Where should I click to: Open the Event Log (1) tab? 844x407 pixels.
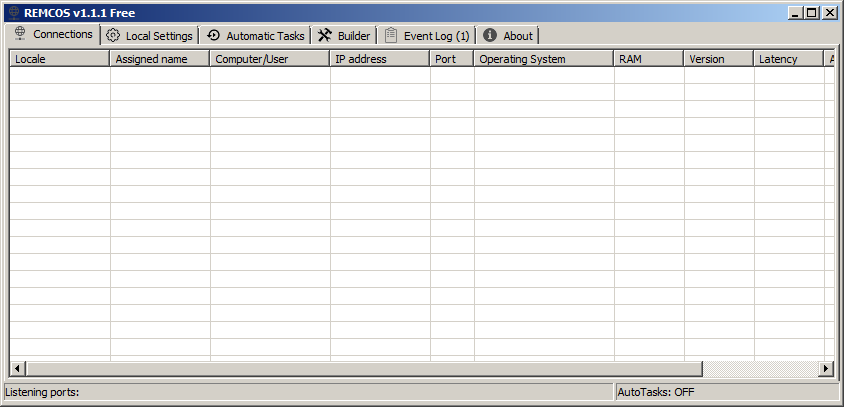[427, 35]
